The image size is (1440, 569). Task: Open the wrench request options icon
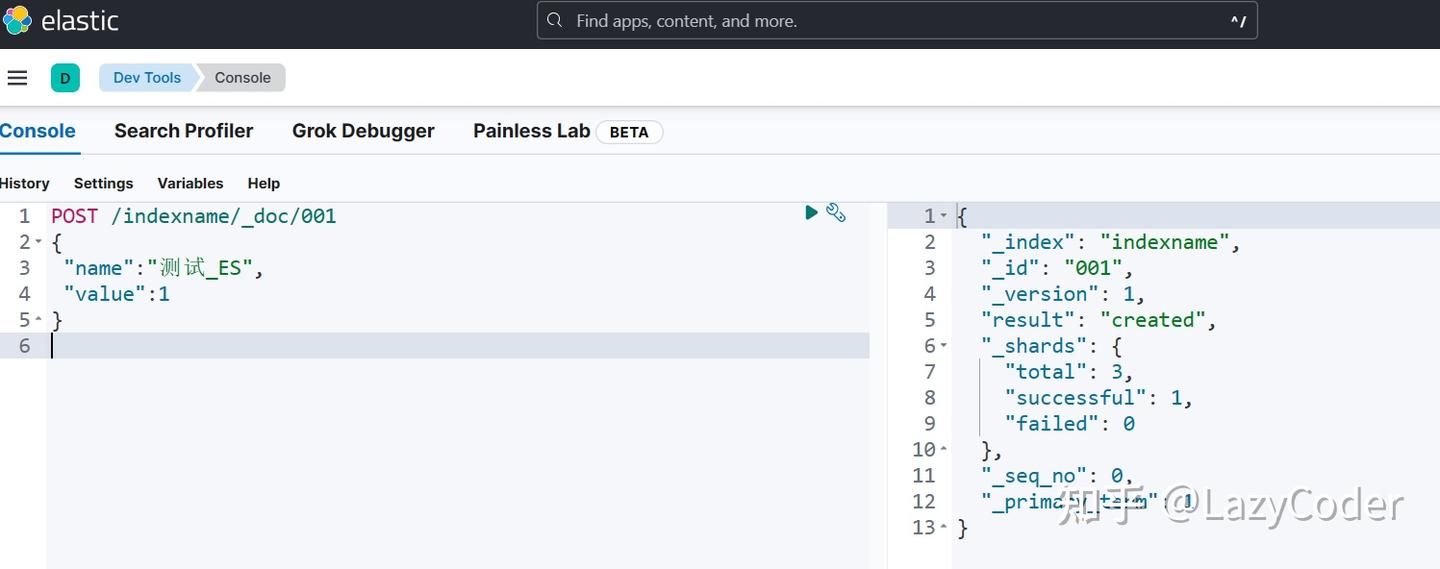[836, 212]
